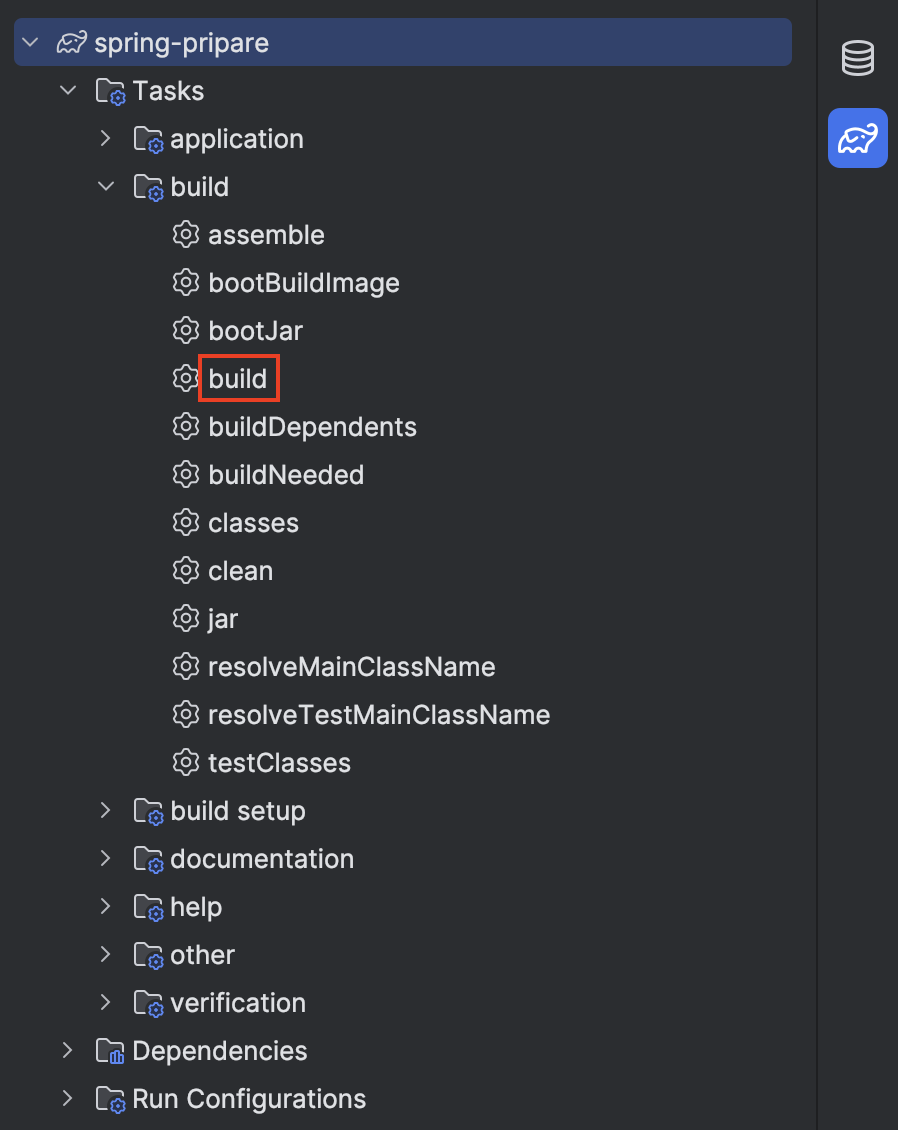The width and height of the screenshot is (898, 1130).
Task: Click the Run Configurations folder icon
Action: point(109,1100)
